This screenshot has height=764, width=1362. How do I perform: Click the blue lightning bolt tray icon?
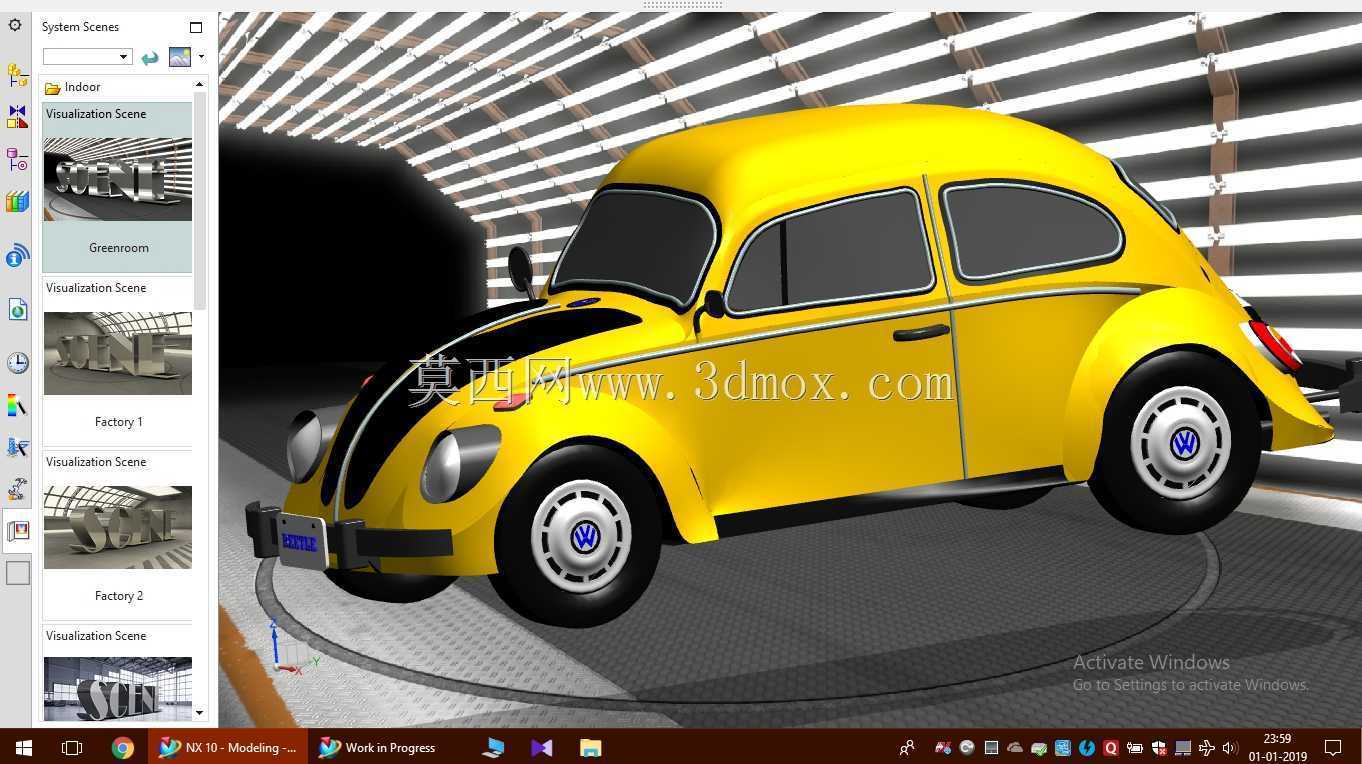click(x=1087, y=747)
